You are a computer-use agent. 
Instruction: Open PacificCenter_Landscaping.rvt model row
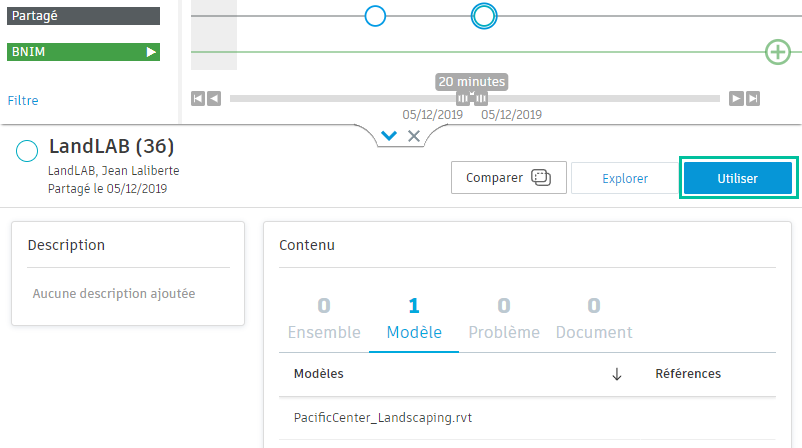(x=382, y=417)
